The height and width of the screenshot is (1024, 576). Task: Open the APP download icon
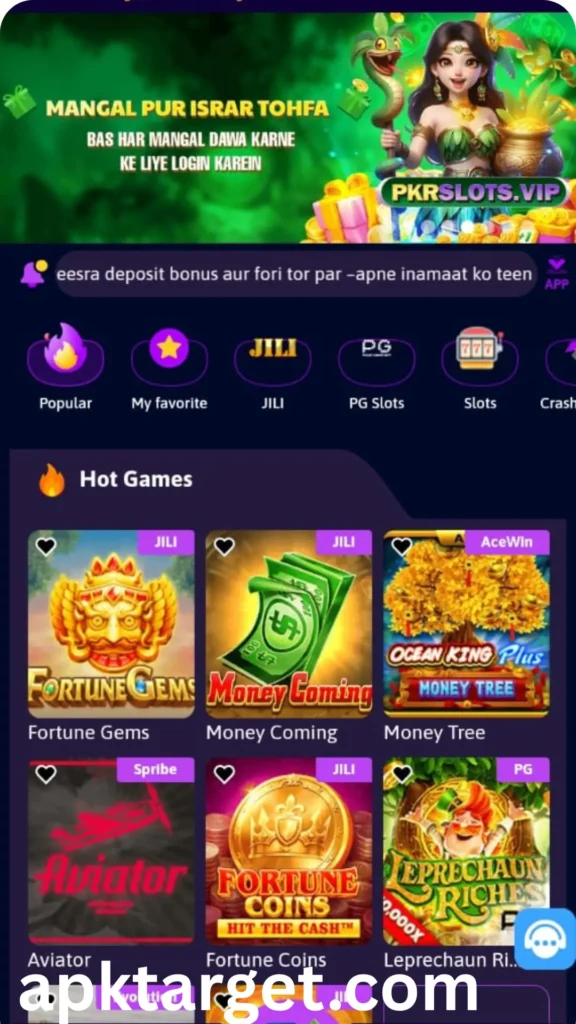pos(556,273)
